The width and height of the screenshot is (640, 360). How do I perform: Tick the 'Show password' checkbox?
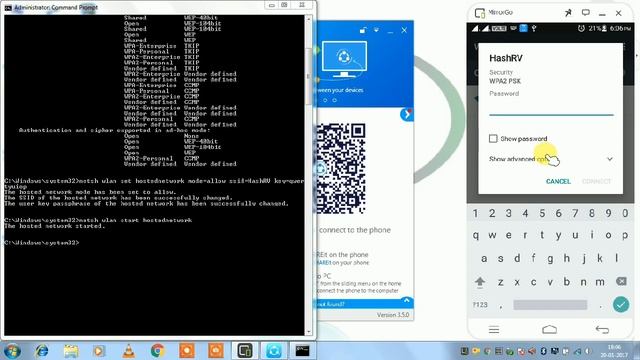click(493, 139)
